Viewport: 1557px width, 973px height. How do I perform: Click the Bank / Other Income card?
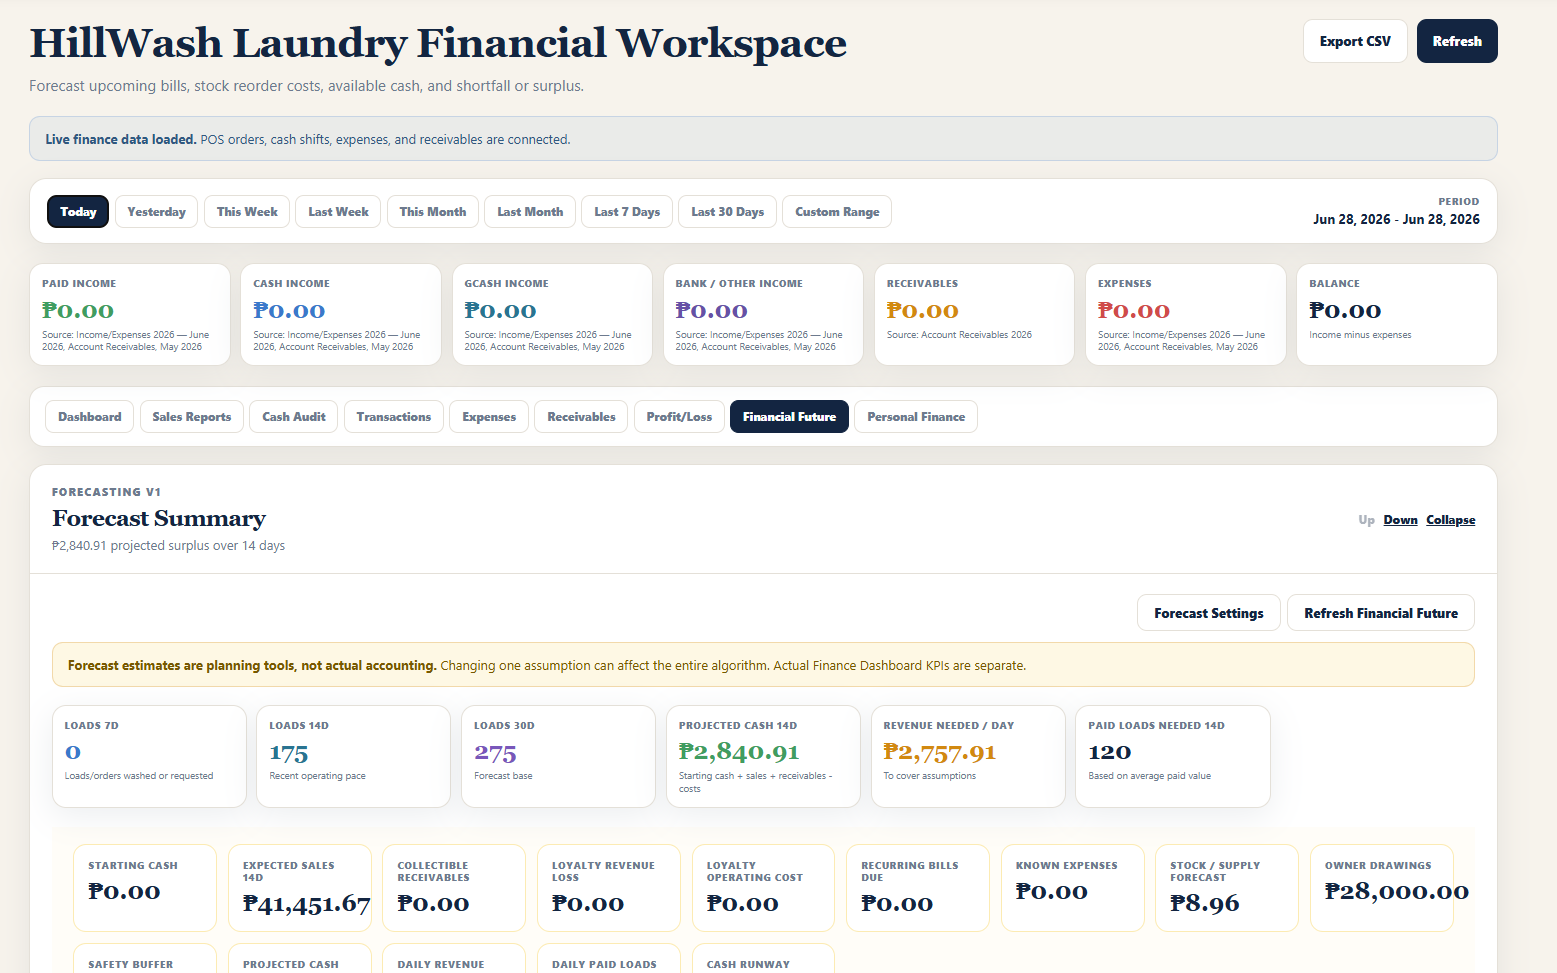[763, 315]
